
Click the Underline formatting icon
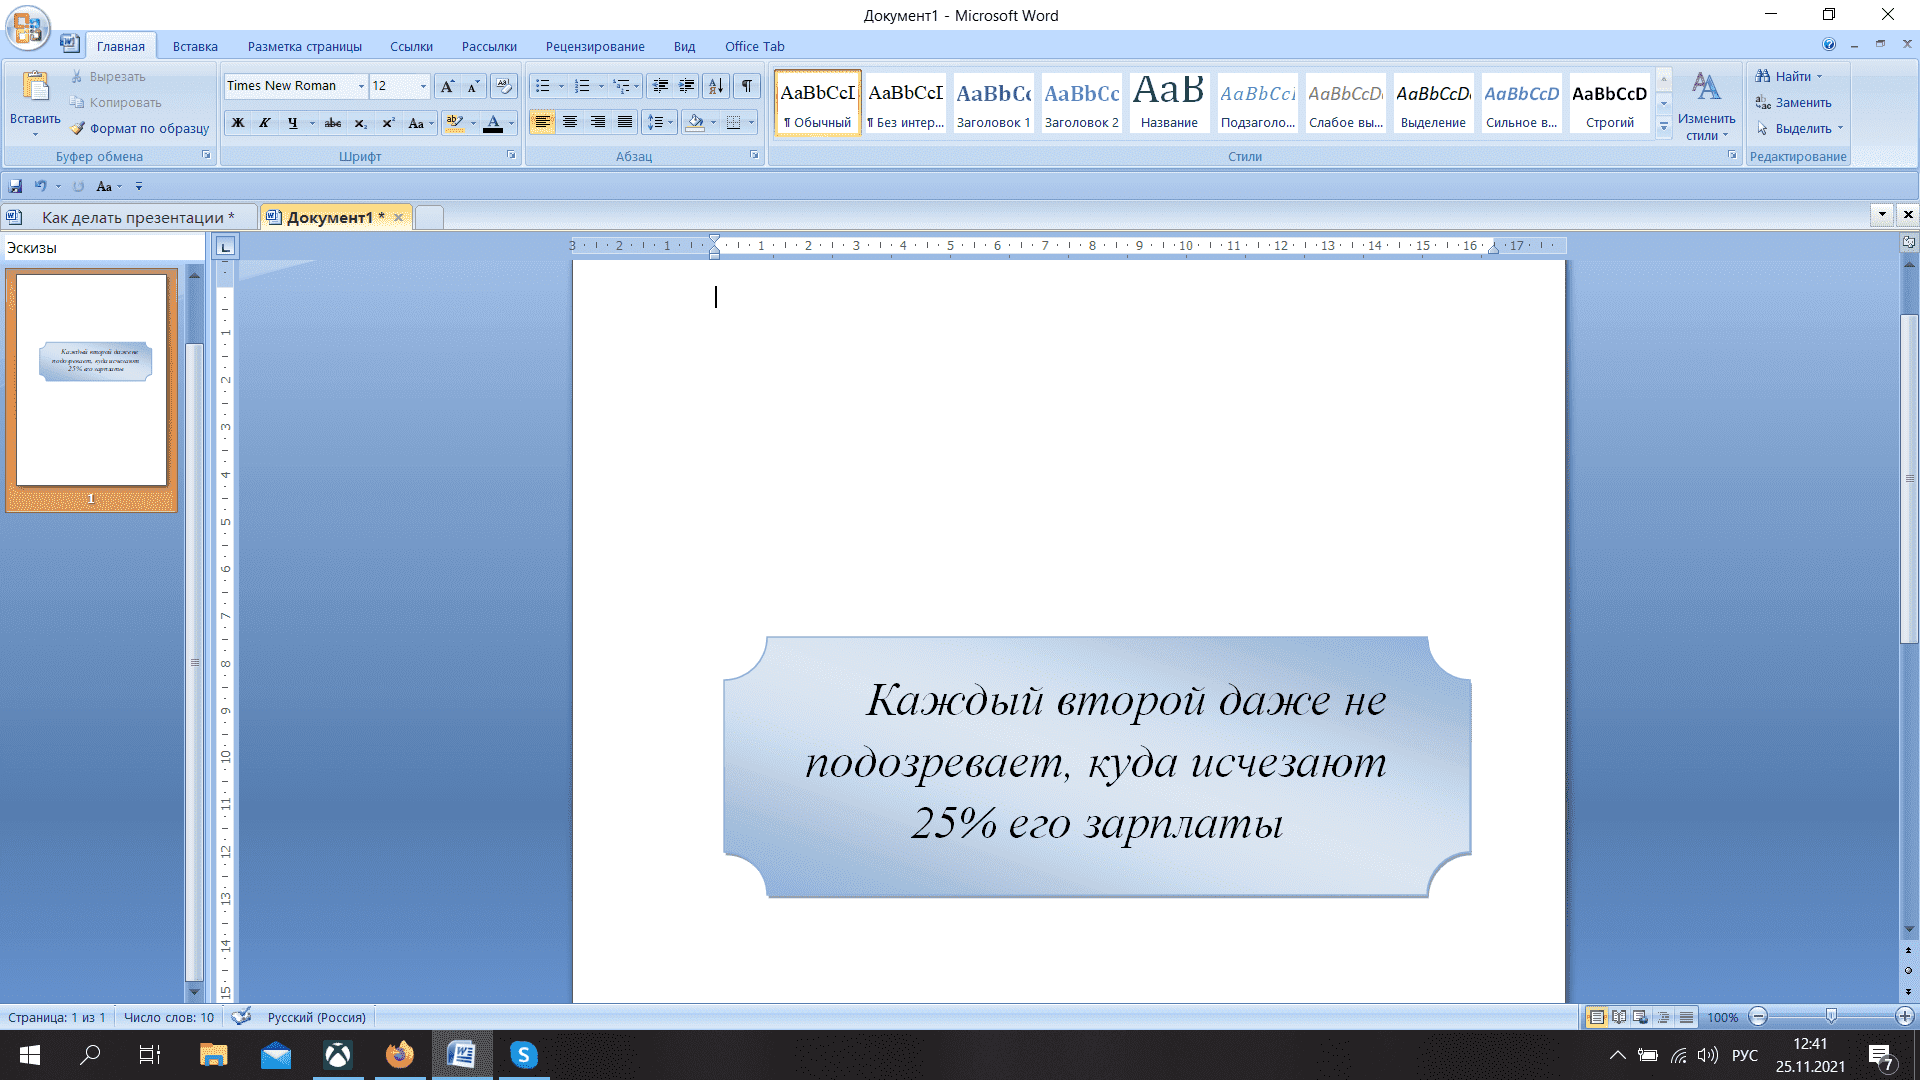pos(291,123)
